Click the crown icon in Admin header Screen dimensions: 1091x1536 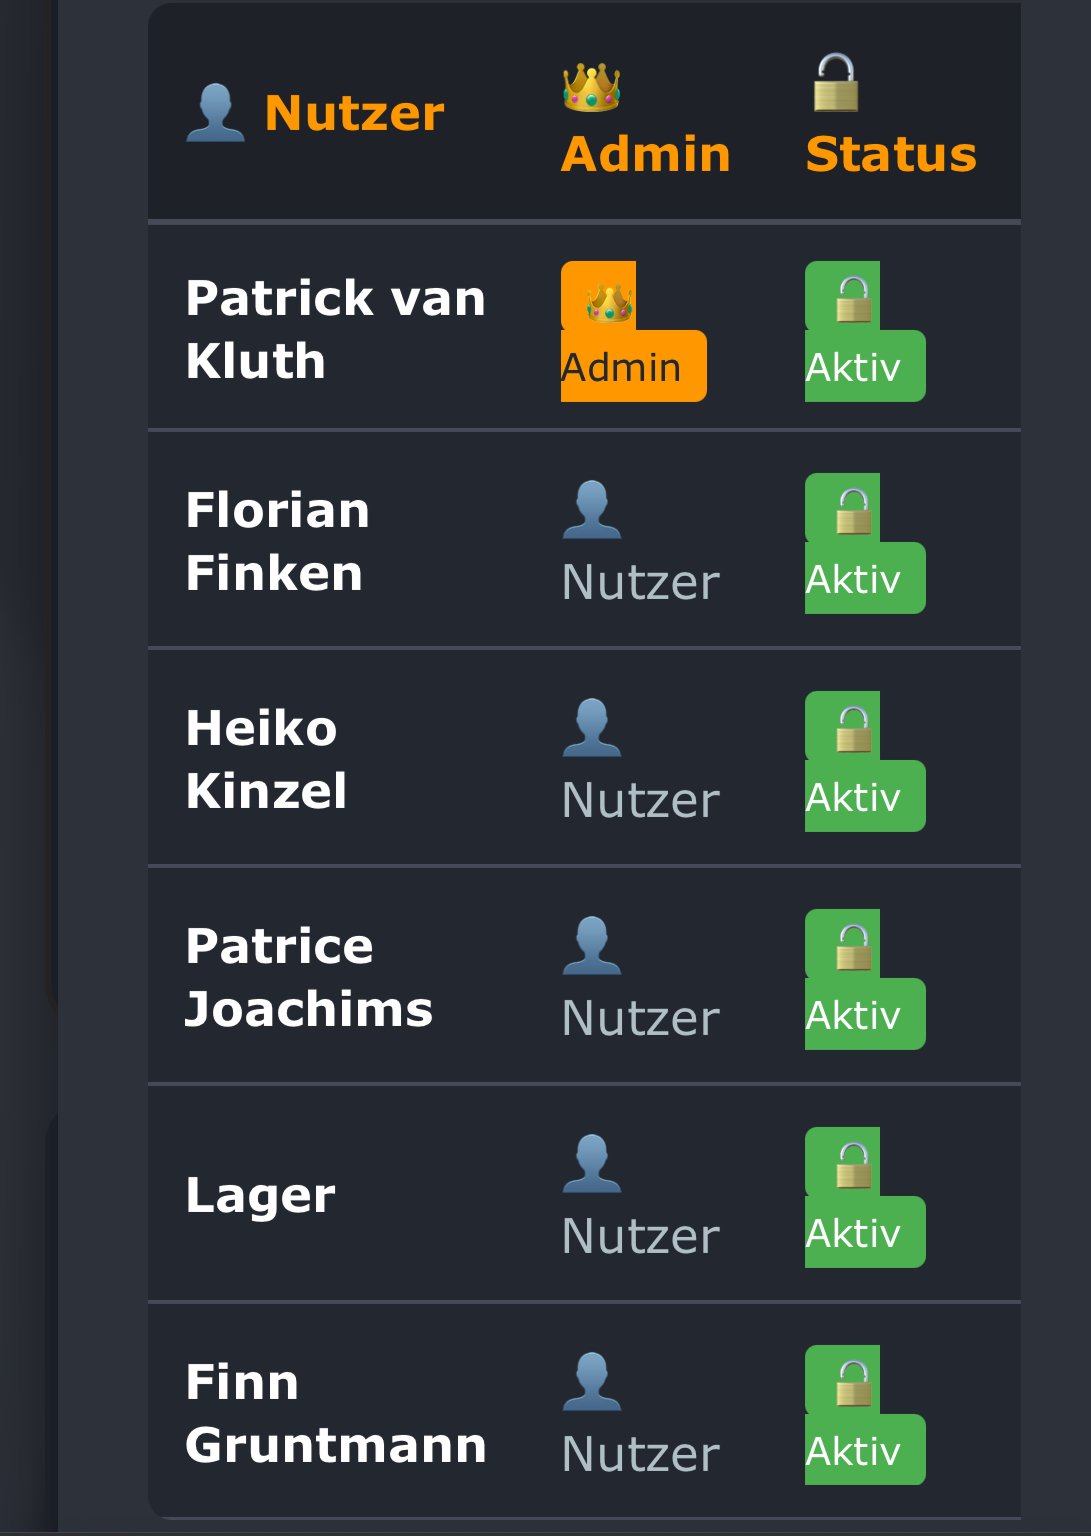(x=591, y=87)
